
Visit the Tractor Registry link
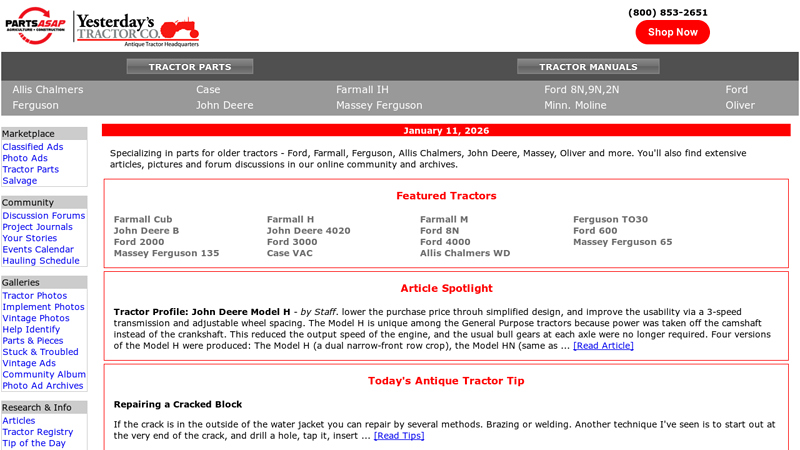point(38,432)
